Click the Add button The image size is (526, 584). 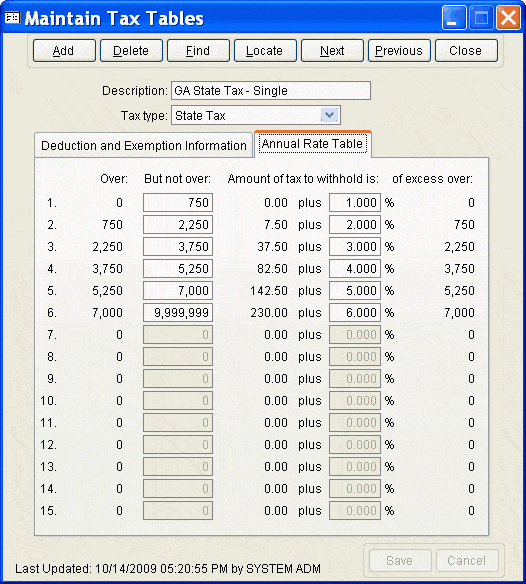(x=64, y=51)
